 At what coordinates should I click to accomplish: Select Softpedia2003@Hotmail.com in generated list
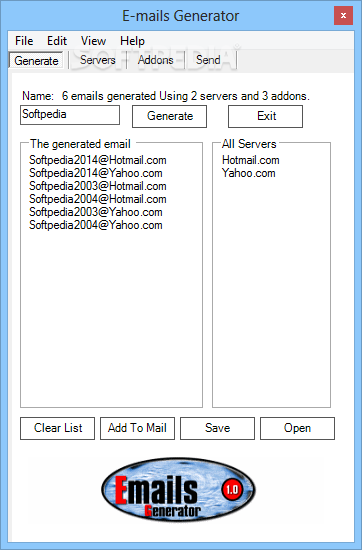(98, 186)
